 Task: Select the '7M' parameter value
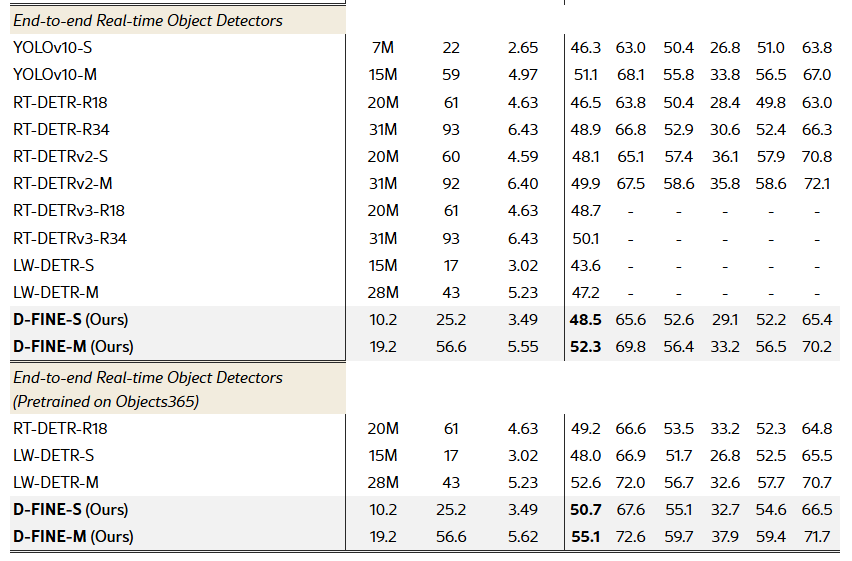pos(383,48)
